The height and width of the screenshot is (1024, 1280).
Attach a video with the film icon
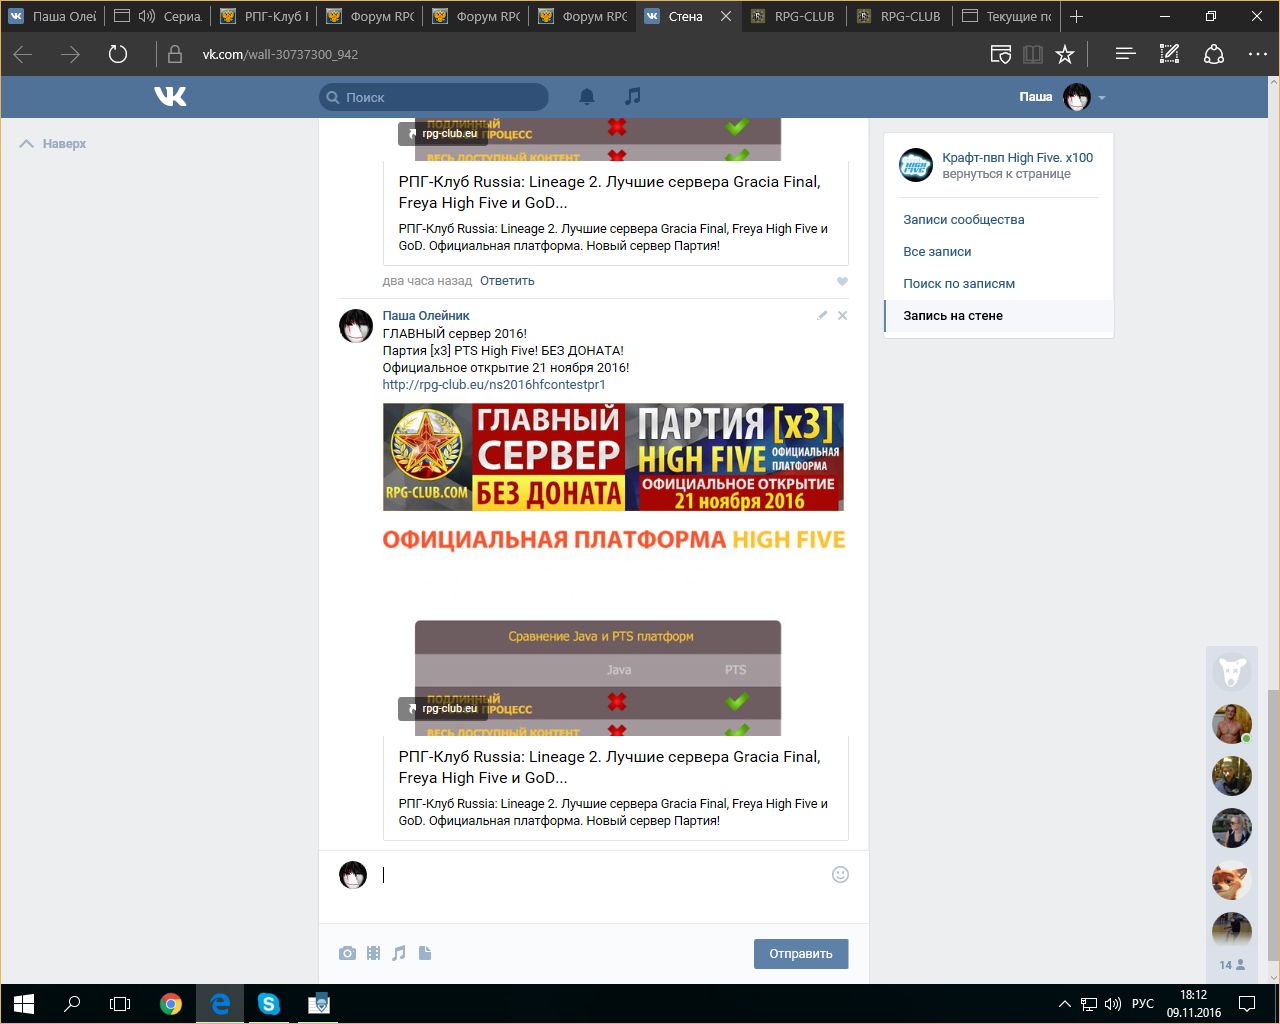coord(373,953)
